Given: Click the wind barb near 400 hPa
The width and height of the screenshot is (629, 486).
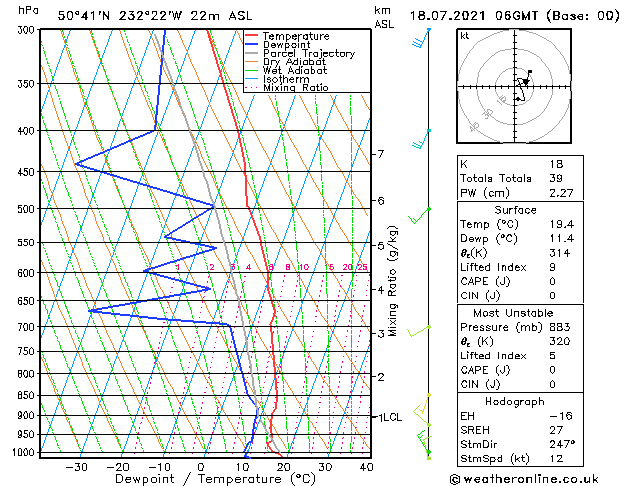Looking at the screenshot, I should tap(421, 139).
